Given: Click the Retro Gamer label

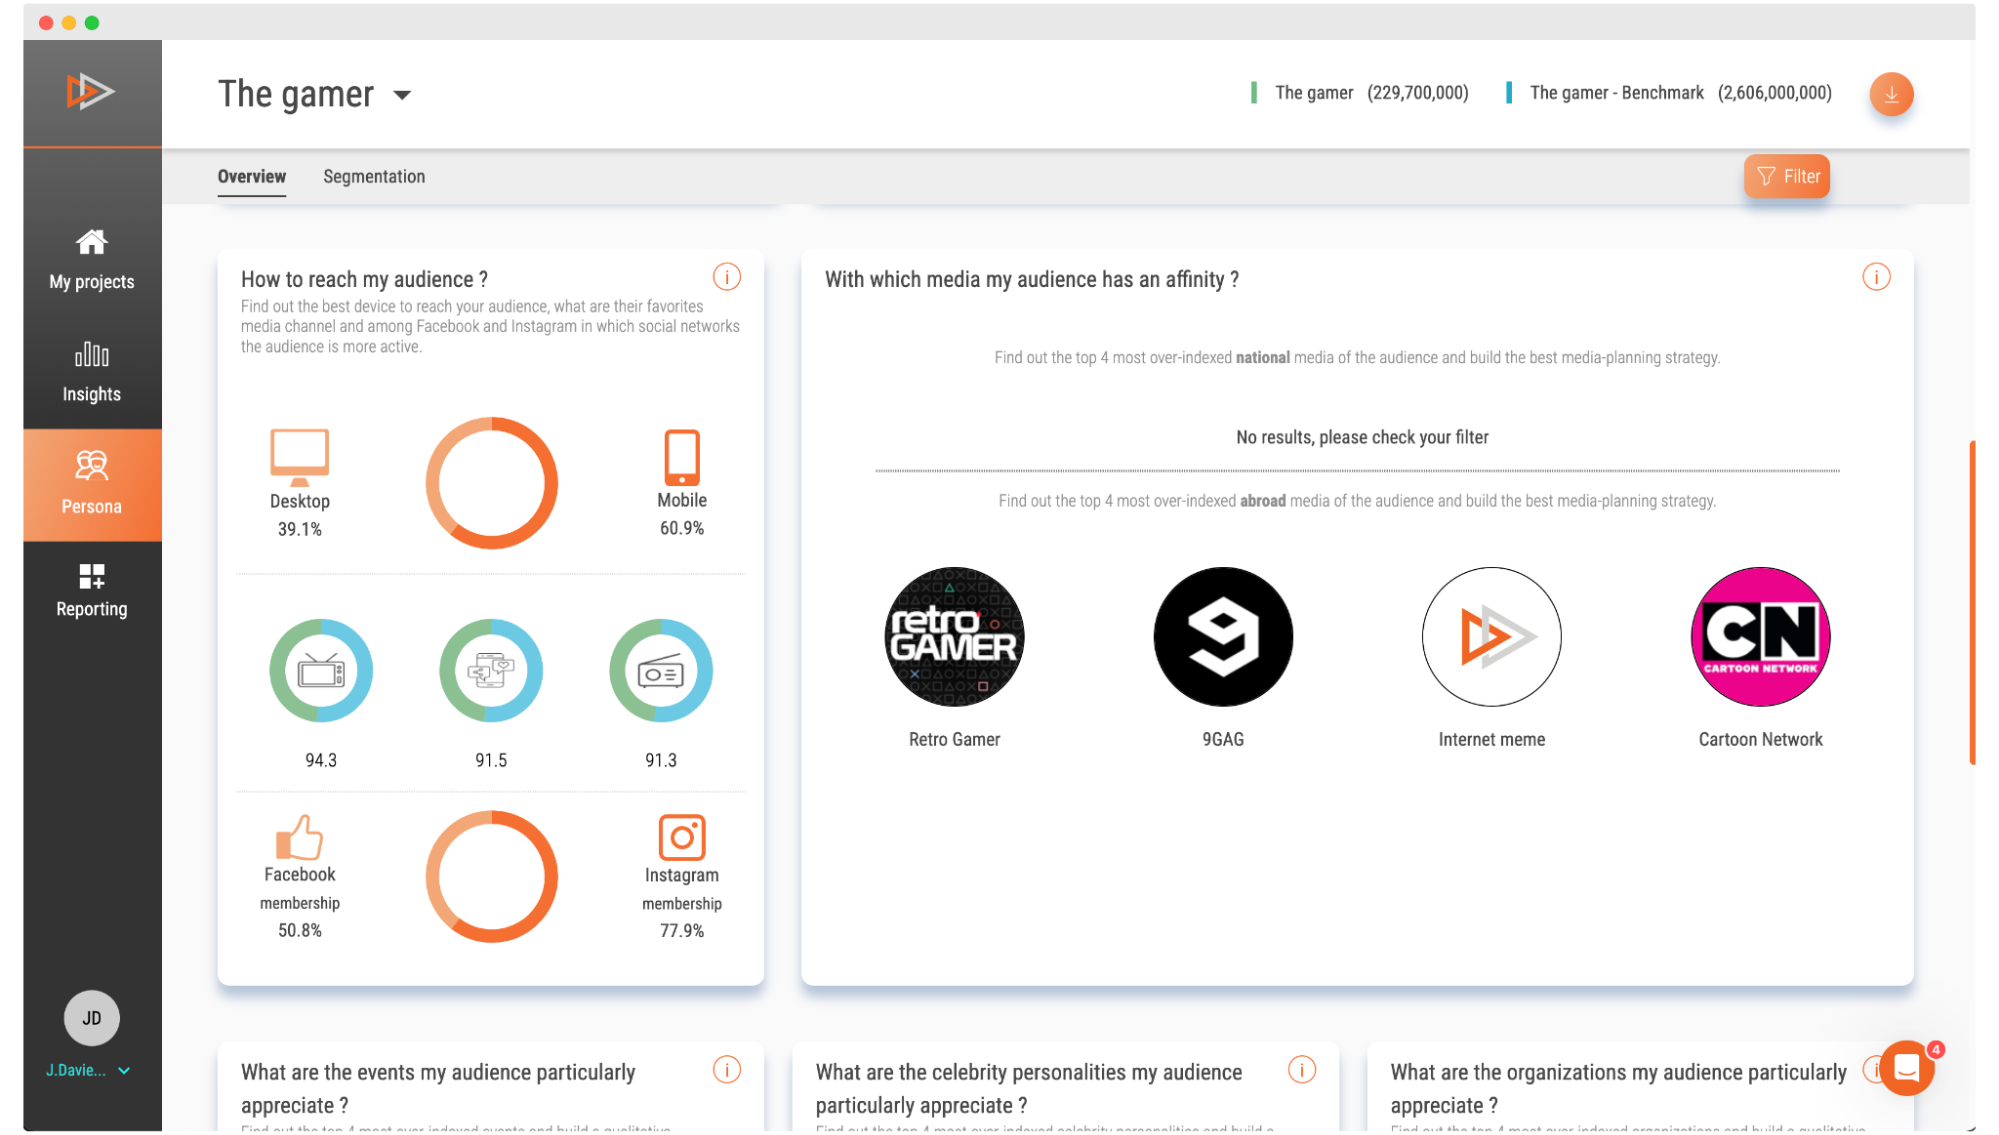Looking at the screenshot, I should point(955,739).
